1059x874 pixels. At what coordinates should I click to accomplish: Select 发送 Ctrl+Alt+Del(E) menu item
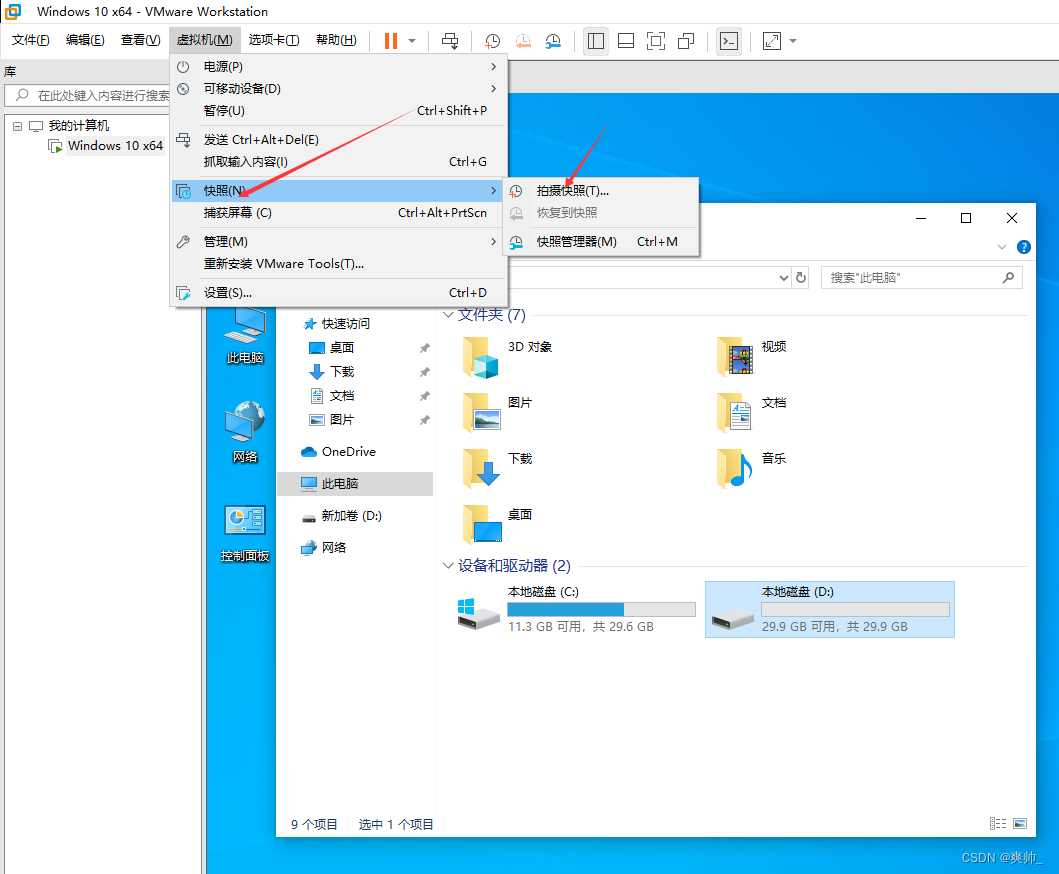pyautogui.click(x=338, y=140)
